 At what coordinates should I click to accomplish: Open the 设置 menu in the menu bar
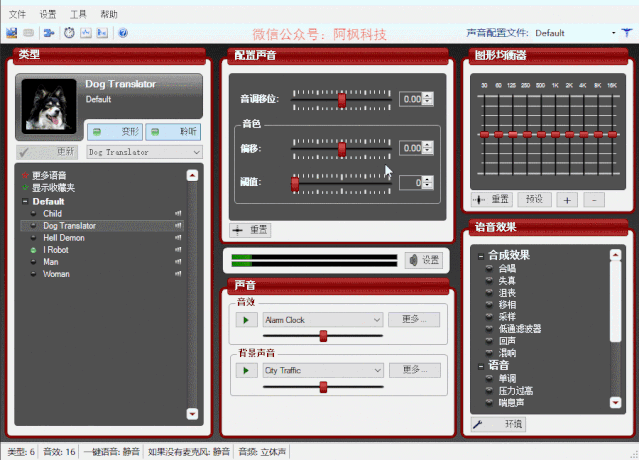pos(48,14)
